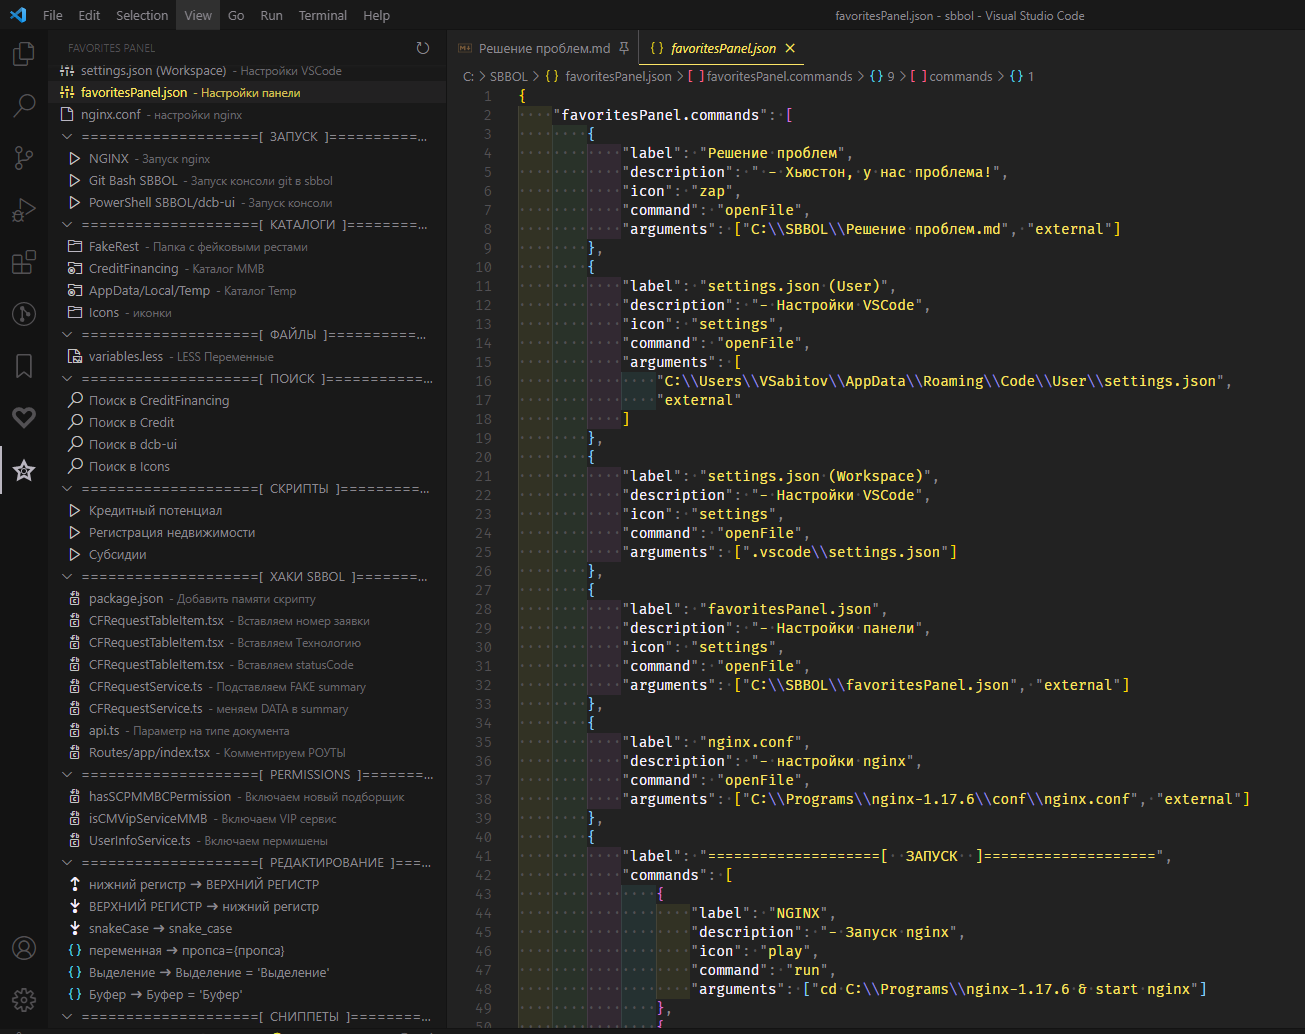Open the Manage gear icon
Image resolution: width=1305 pixels, height=1034 pixels.
[x=24, y=1000]
